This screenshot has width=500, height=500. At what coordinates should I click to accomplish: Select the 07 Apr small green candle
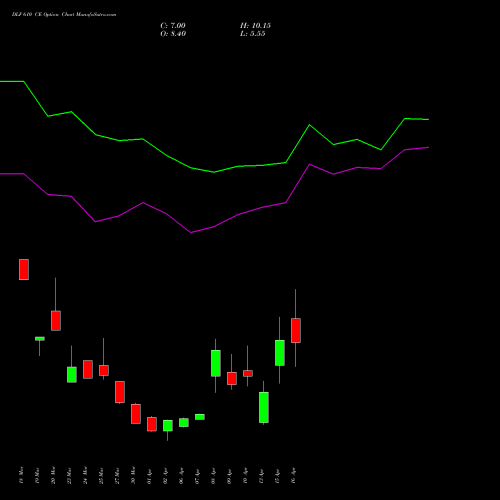(x=200, y=417)
